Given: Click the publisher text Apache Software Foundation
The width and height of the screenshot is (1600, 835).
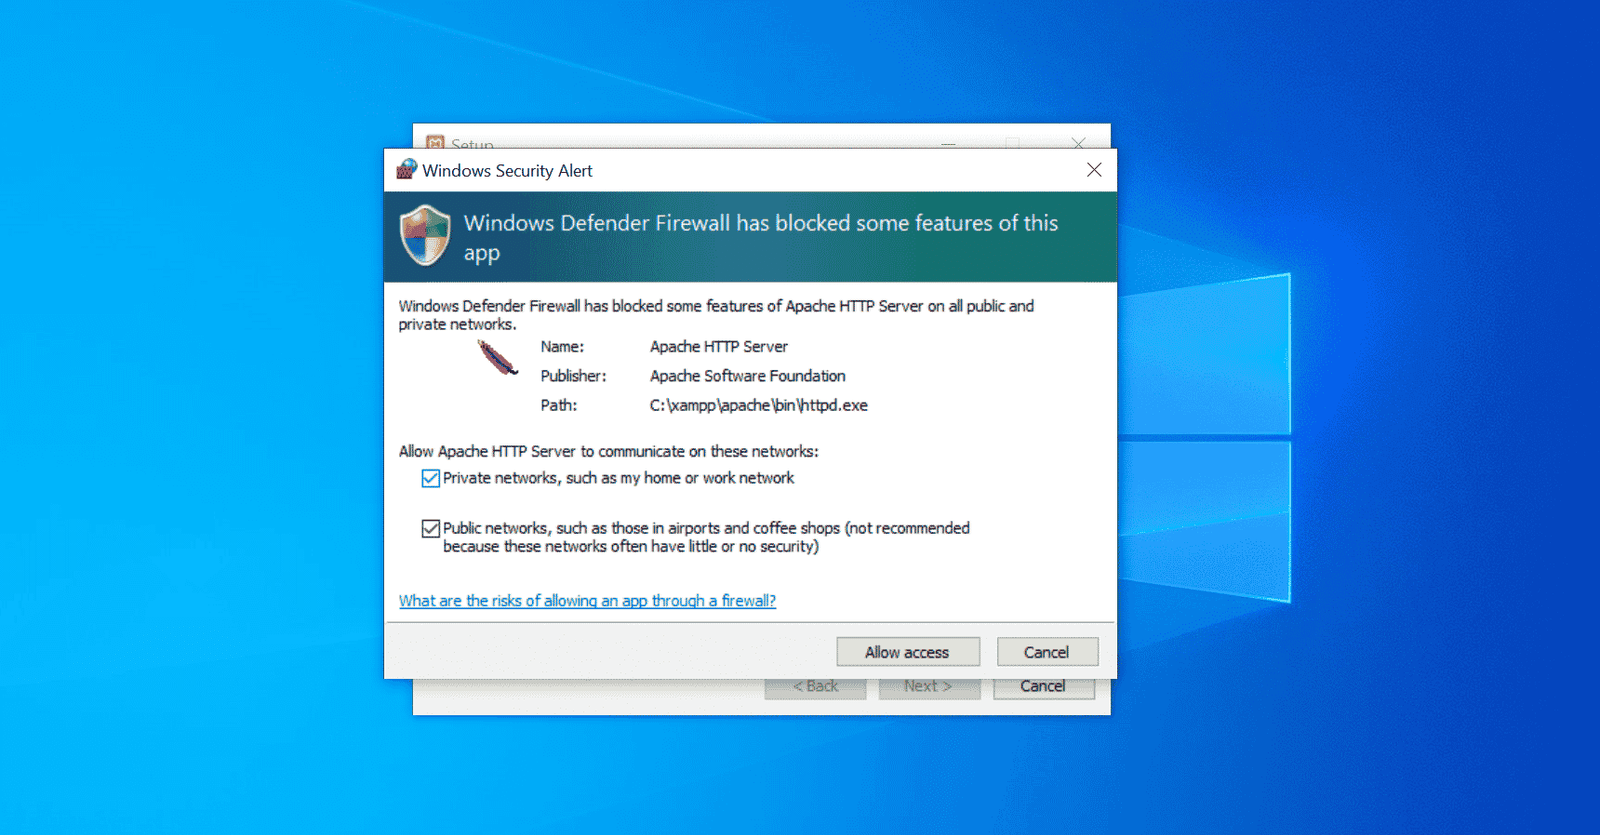Looking at the screenshot, I should tap(748, 376).
